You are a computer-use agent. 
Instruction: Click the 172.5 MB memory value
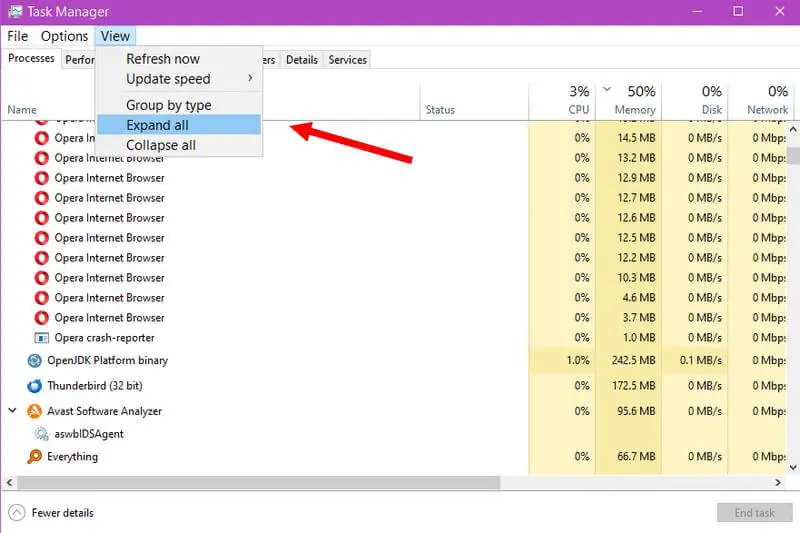(634, 386)
